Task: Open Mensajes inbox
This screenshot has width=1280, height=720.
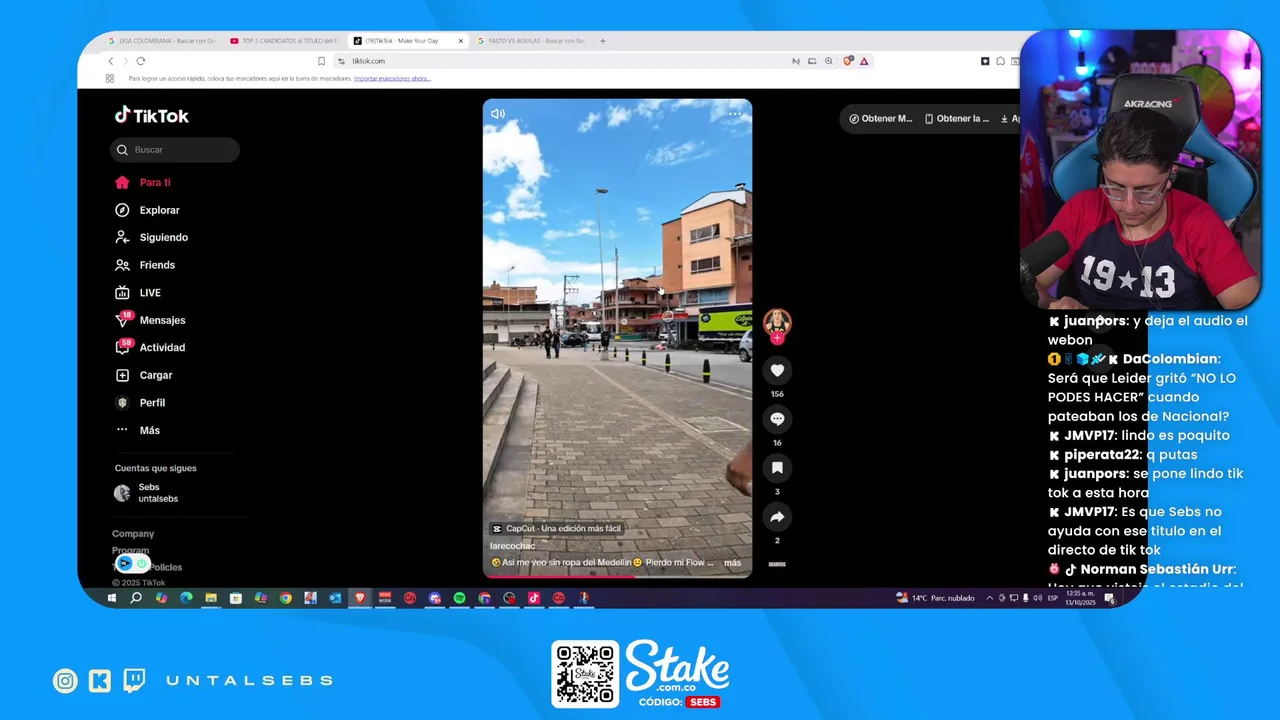Action: [x=150, y=320]
